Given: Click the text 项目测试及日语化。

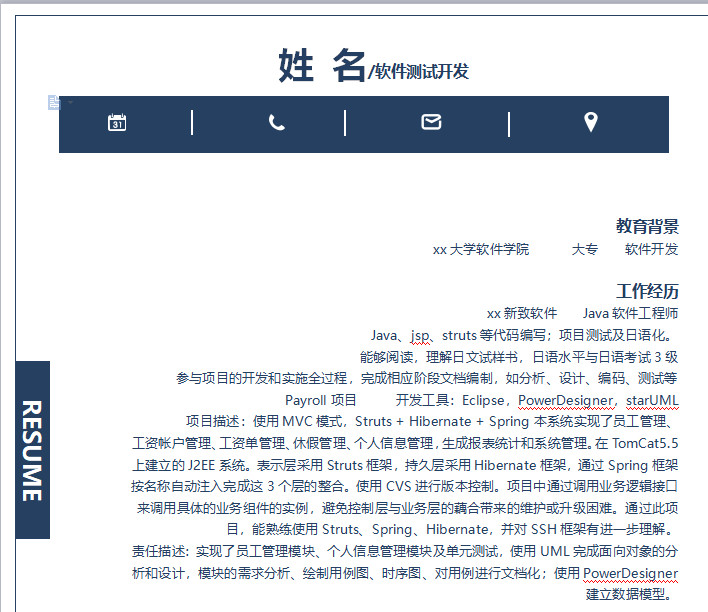Looking at the screenshot, I should pos(617,336).
